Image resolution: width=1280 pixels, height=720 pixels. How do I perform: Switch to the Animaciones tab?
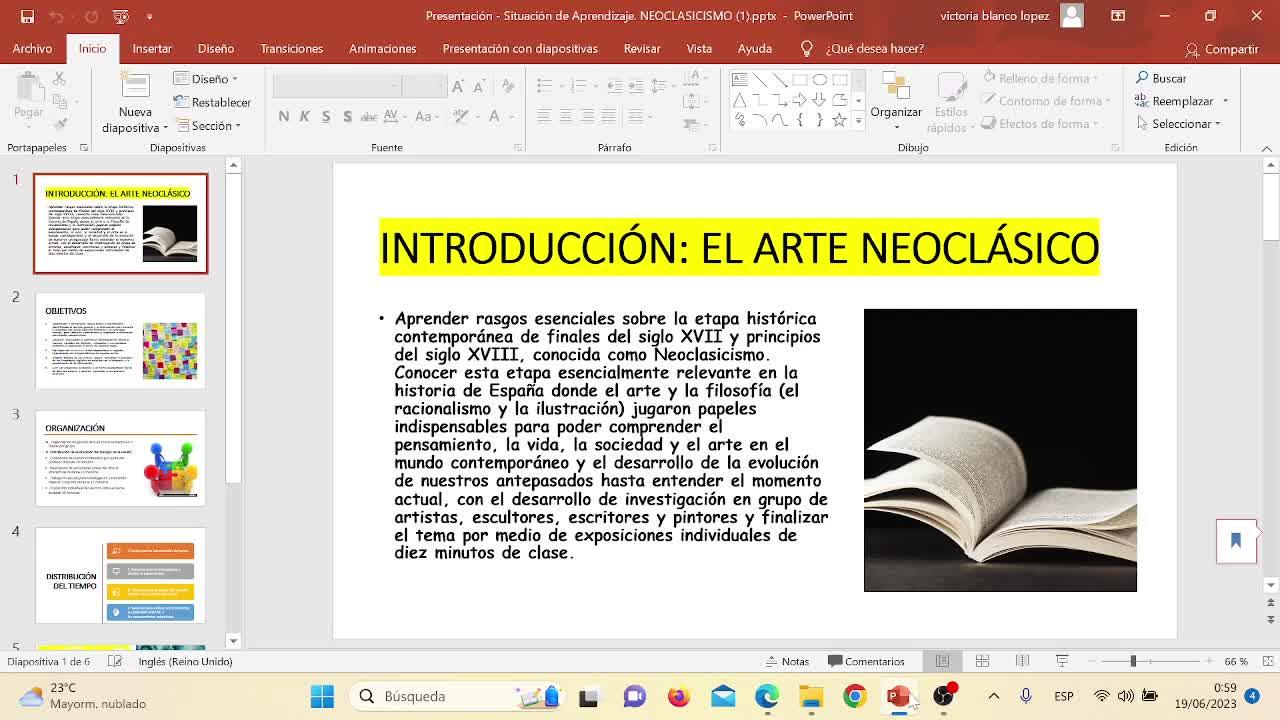382,48
